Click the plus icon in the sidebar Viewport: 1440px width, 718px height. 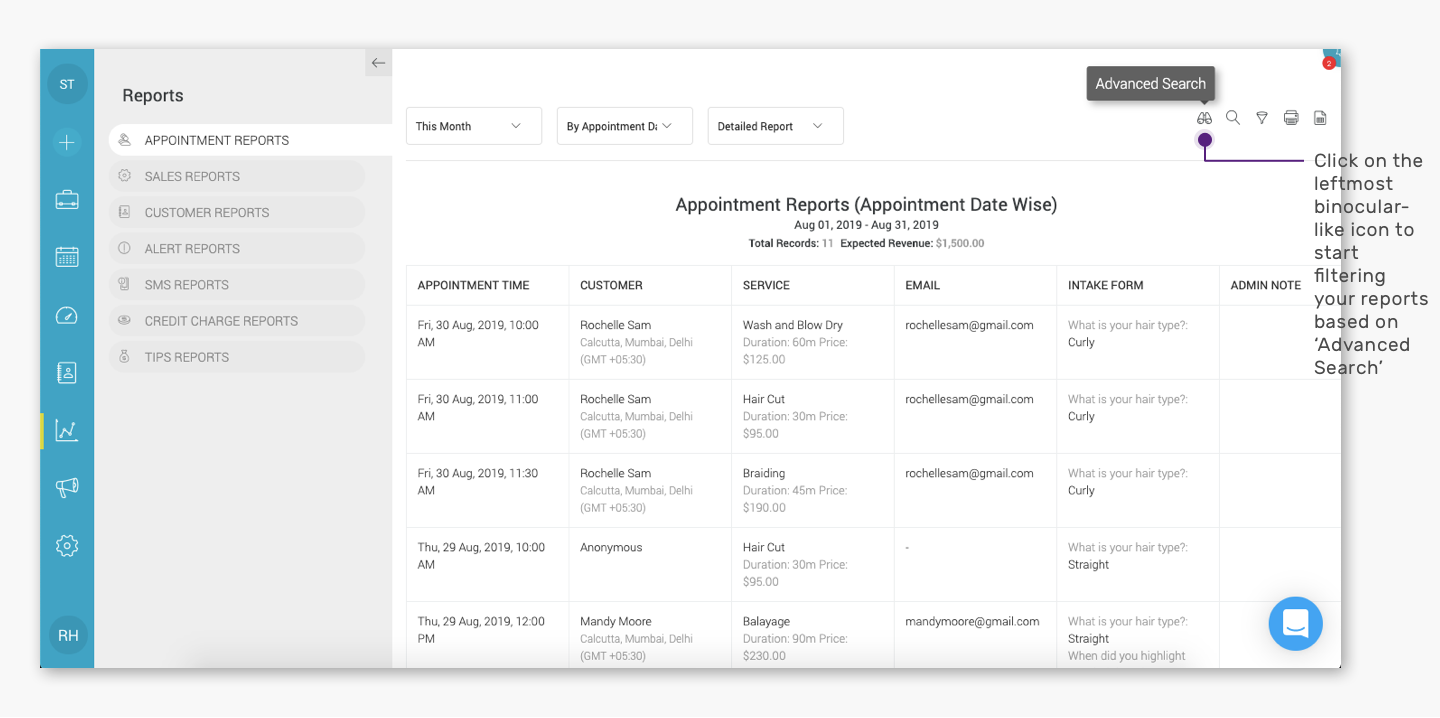[x=67, y=142]
